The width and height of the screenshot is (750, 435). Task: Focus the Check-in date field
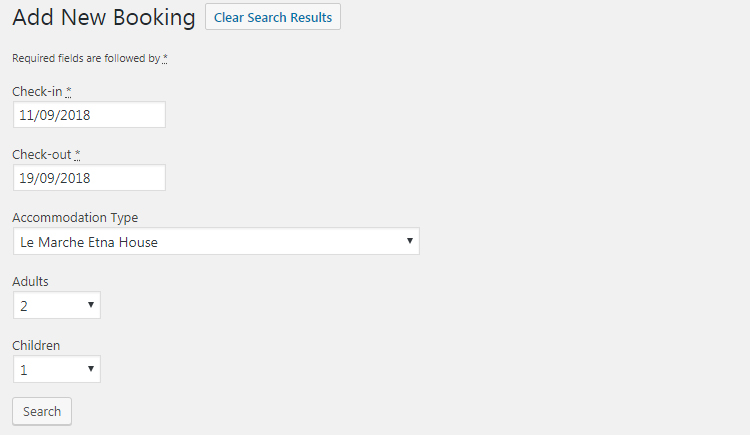tap(89, 115)
